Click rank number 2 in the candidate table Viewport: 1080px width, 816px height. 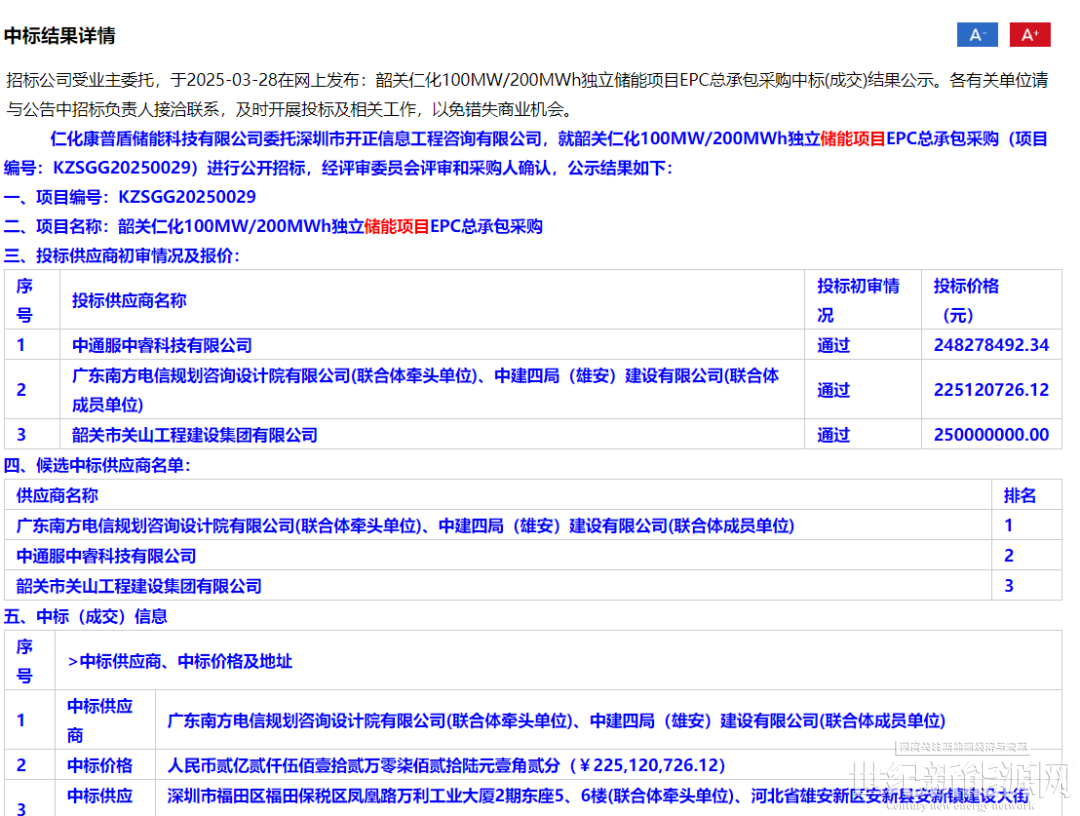(1009, 556)
